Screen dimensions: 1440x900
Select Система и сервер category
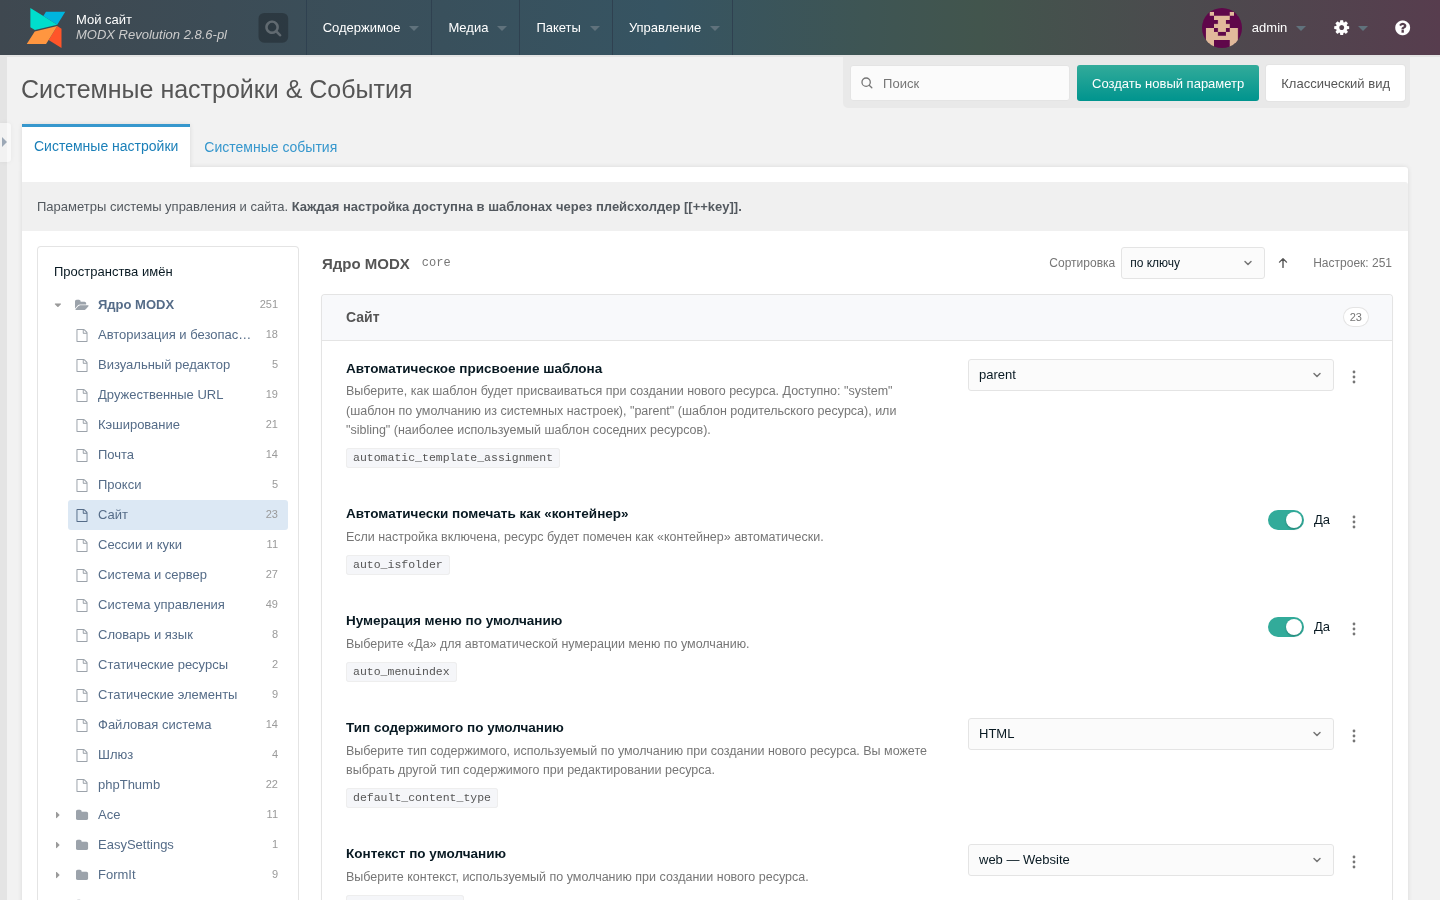click(178, 575)
